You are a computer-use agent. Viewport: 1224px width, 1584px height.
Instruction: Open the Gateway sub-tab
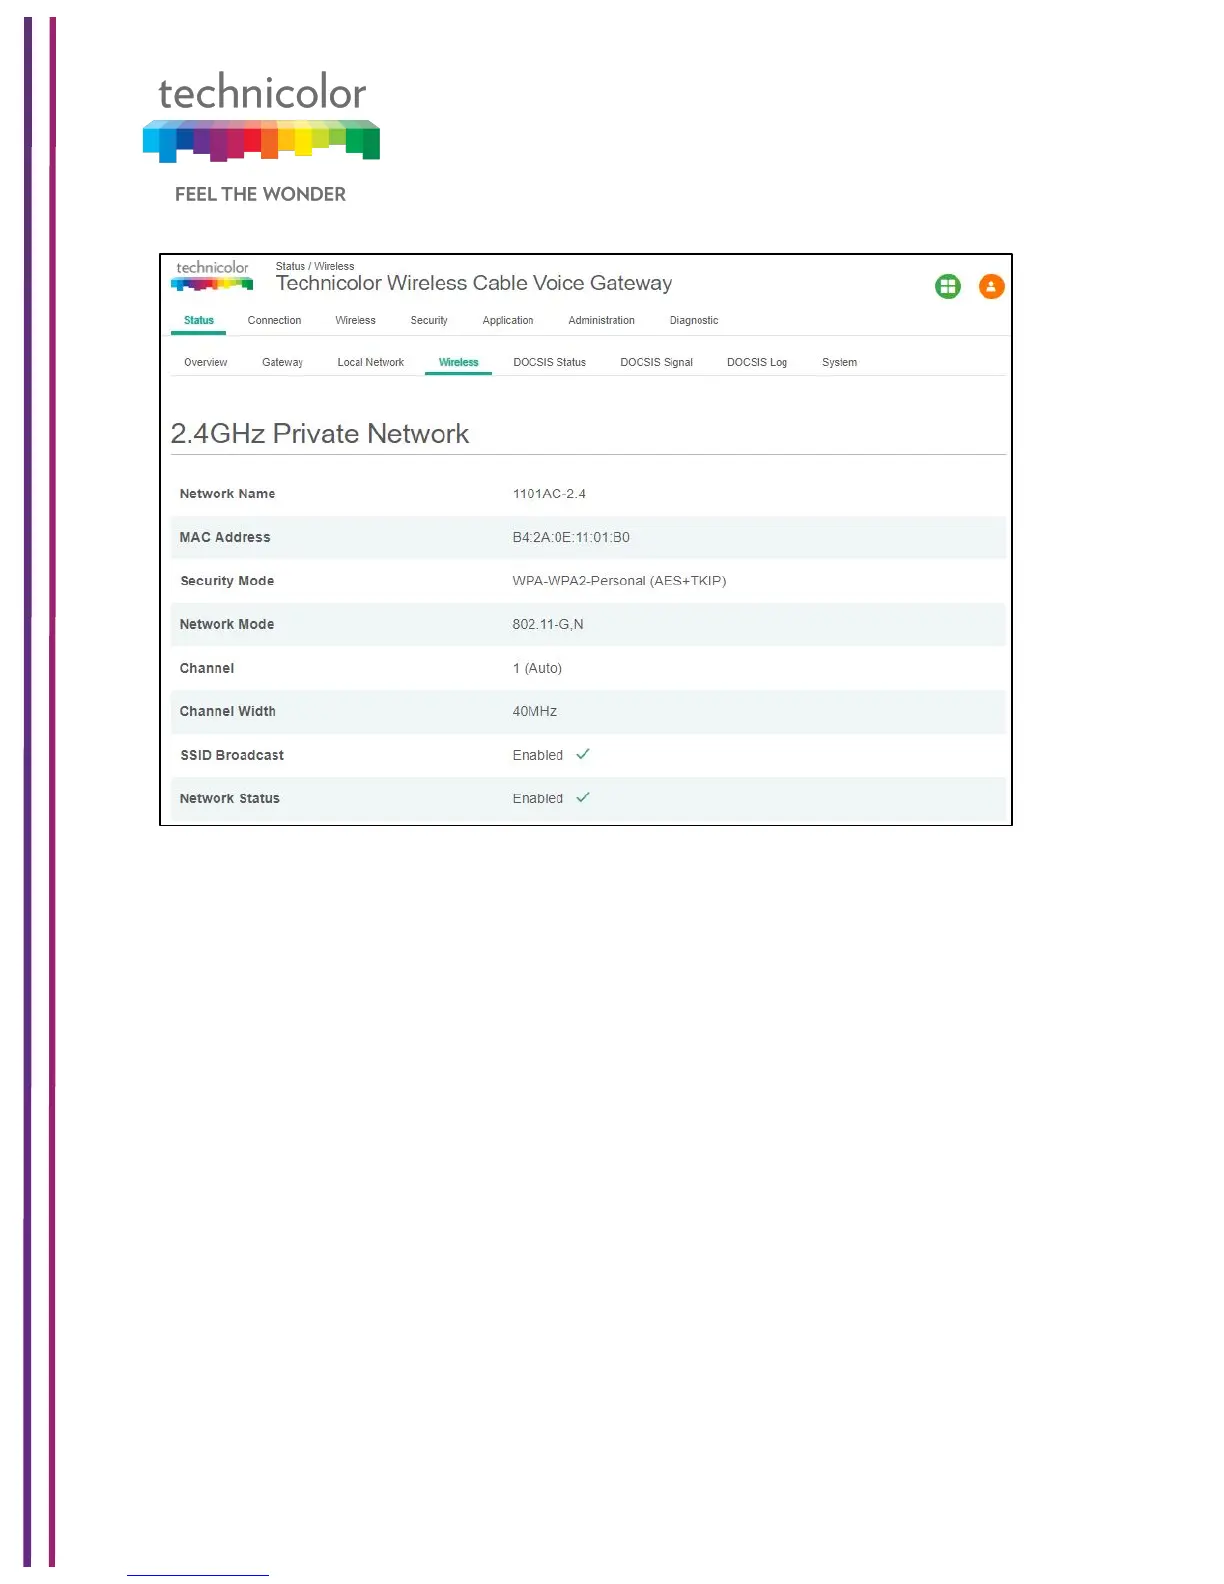[282, 362]
